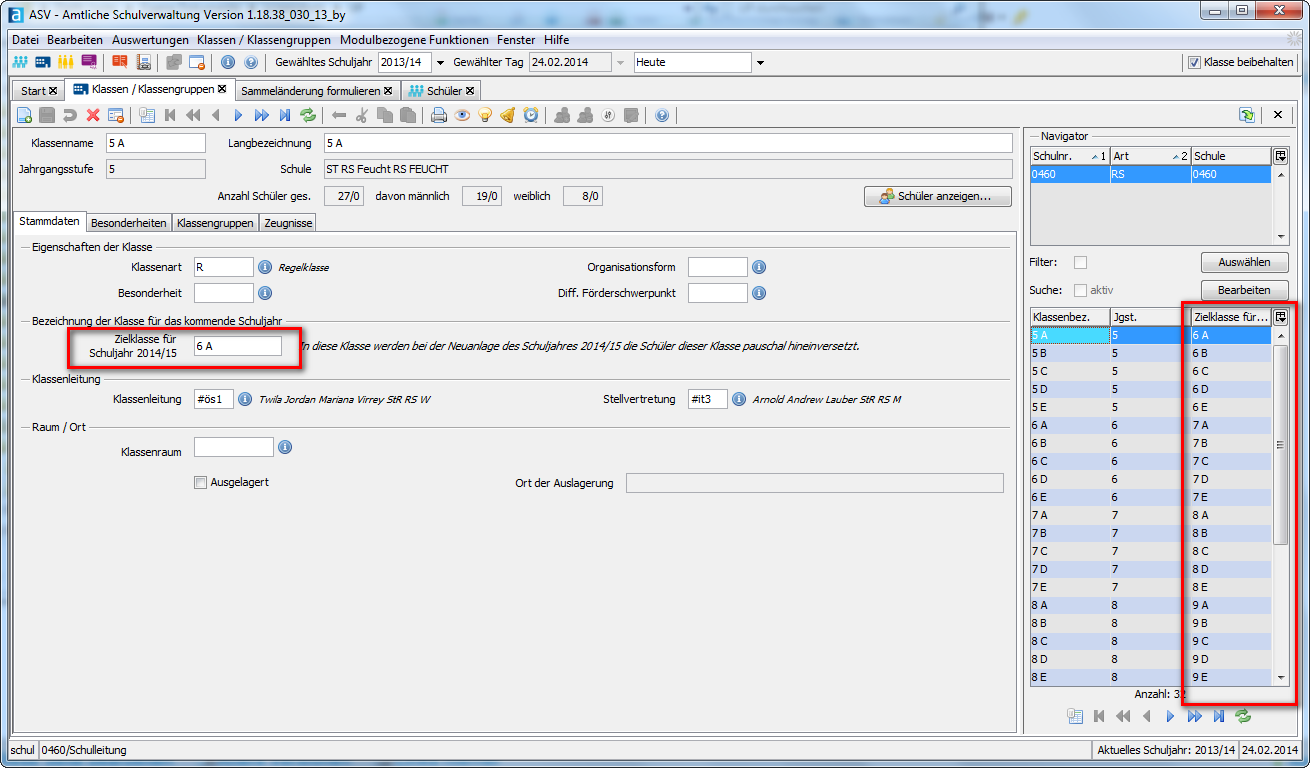The height and width of the screenshot is (768, 1310).
Task: Toggle the Klasse beibehalten checkbox
Action: [x=1194, y=62]
